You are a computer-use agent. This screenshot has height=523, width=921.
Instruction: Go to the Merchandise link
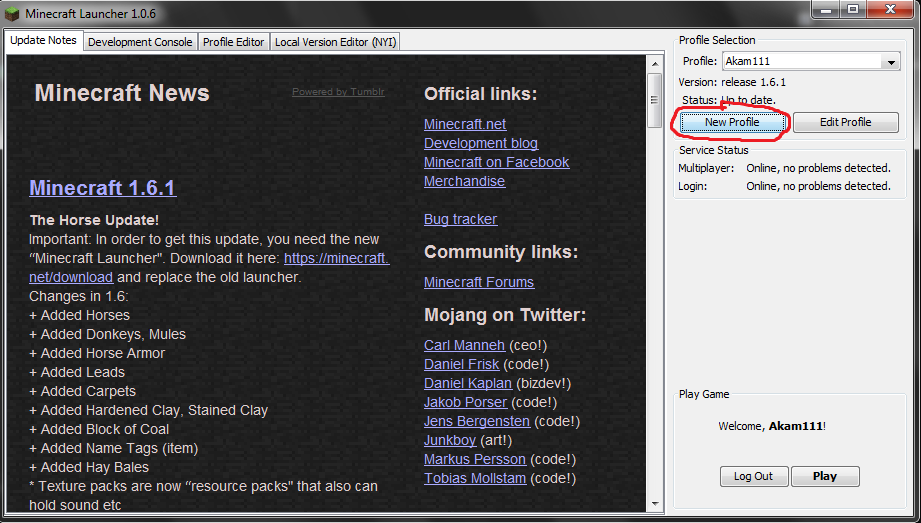464,181
